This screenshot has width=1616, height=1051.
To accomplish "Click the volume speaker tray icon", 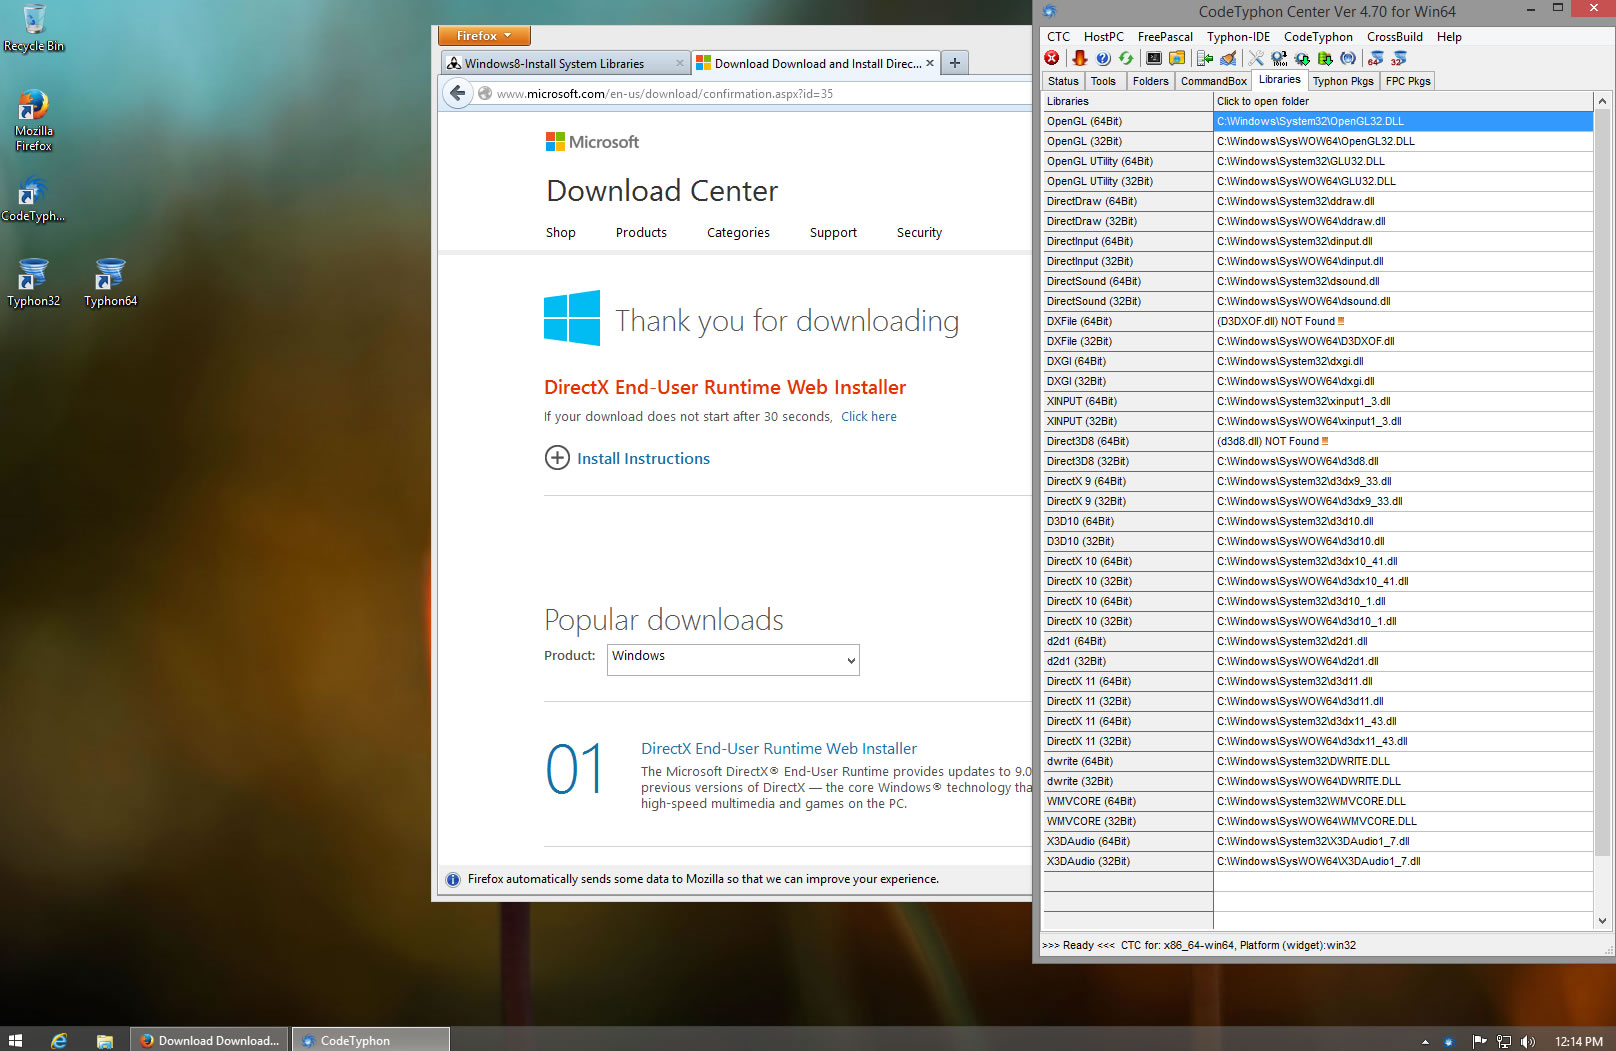I will pos(1527,1041).
